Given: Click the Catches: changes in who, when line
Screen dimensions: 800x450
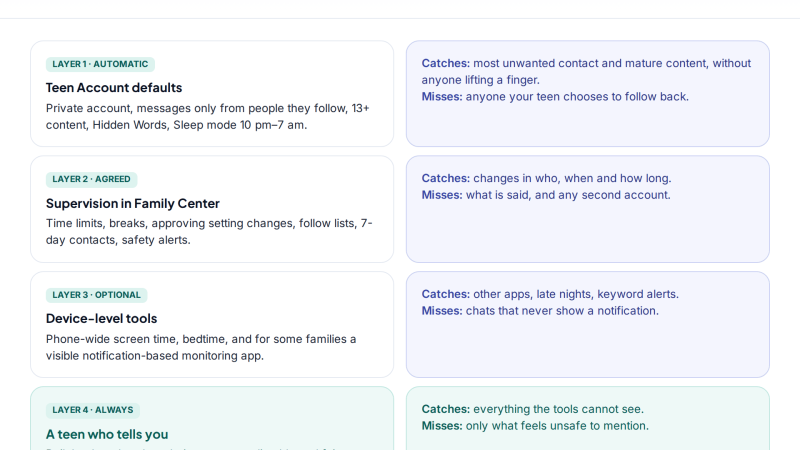Looking at the screenshot, I should (x=546, y=179).
